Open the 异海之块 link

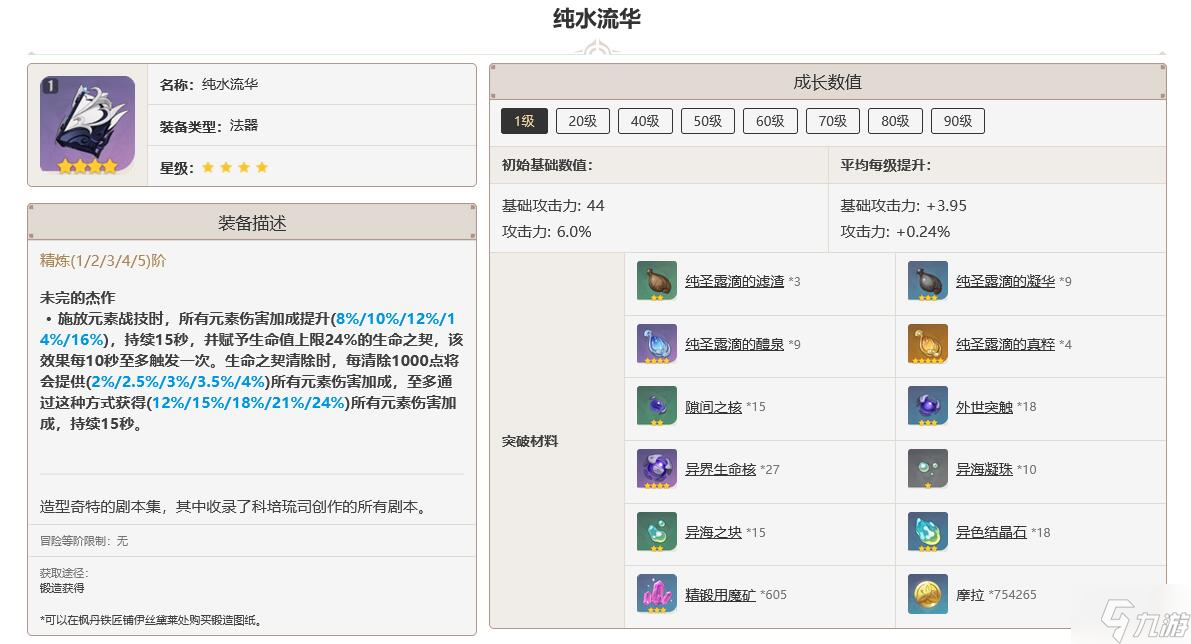pyautogui.click(x=713, y=532)
